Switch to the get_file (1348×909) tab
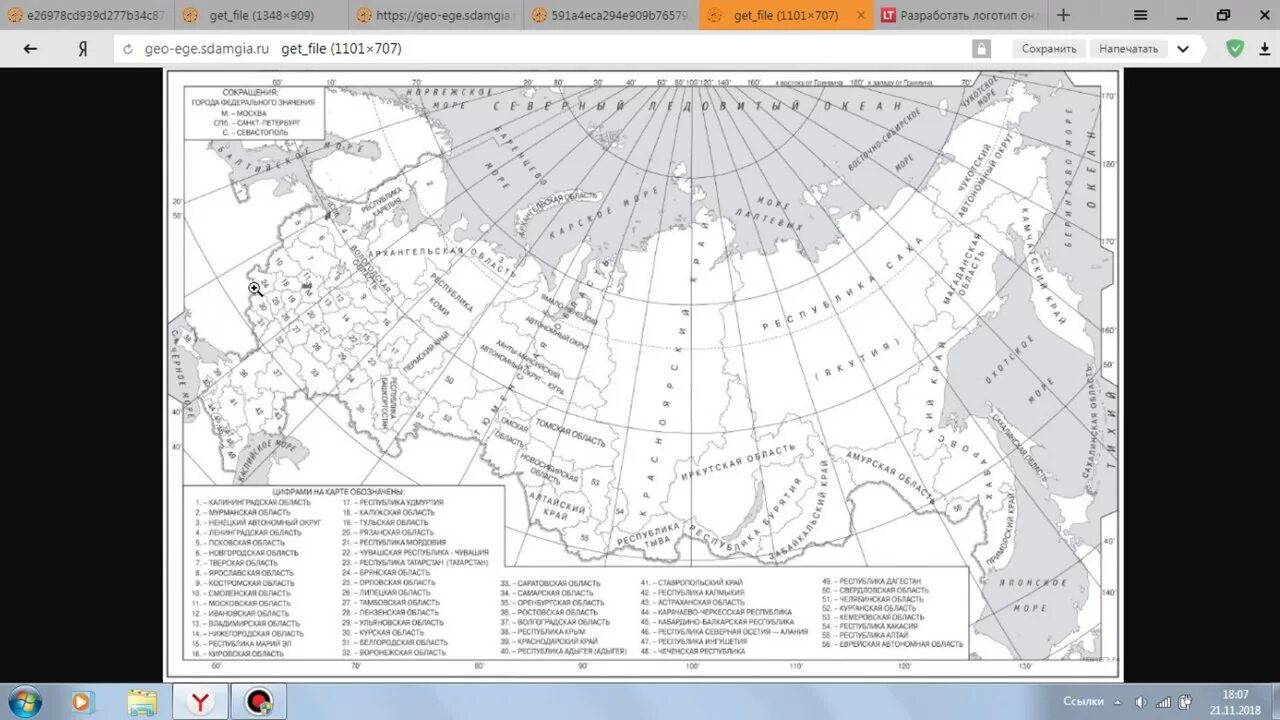This screenshot has height=720, width=1280. (x=261, y=15)
